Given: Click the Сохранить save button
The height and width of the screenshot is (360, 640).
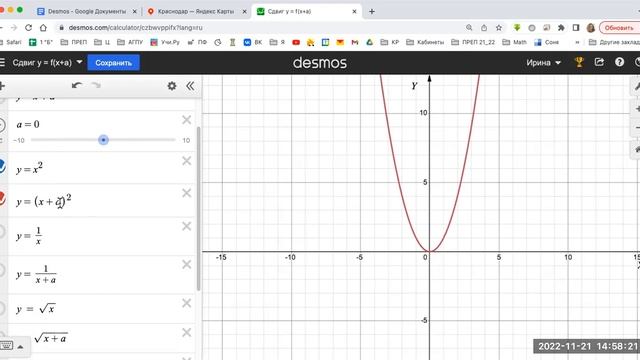Looking at the screenshot, I should [x=113, y=62].
